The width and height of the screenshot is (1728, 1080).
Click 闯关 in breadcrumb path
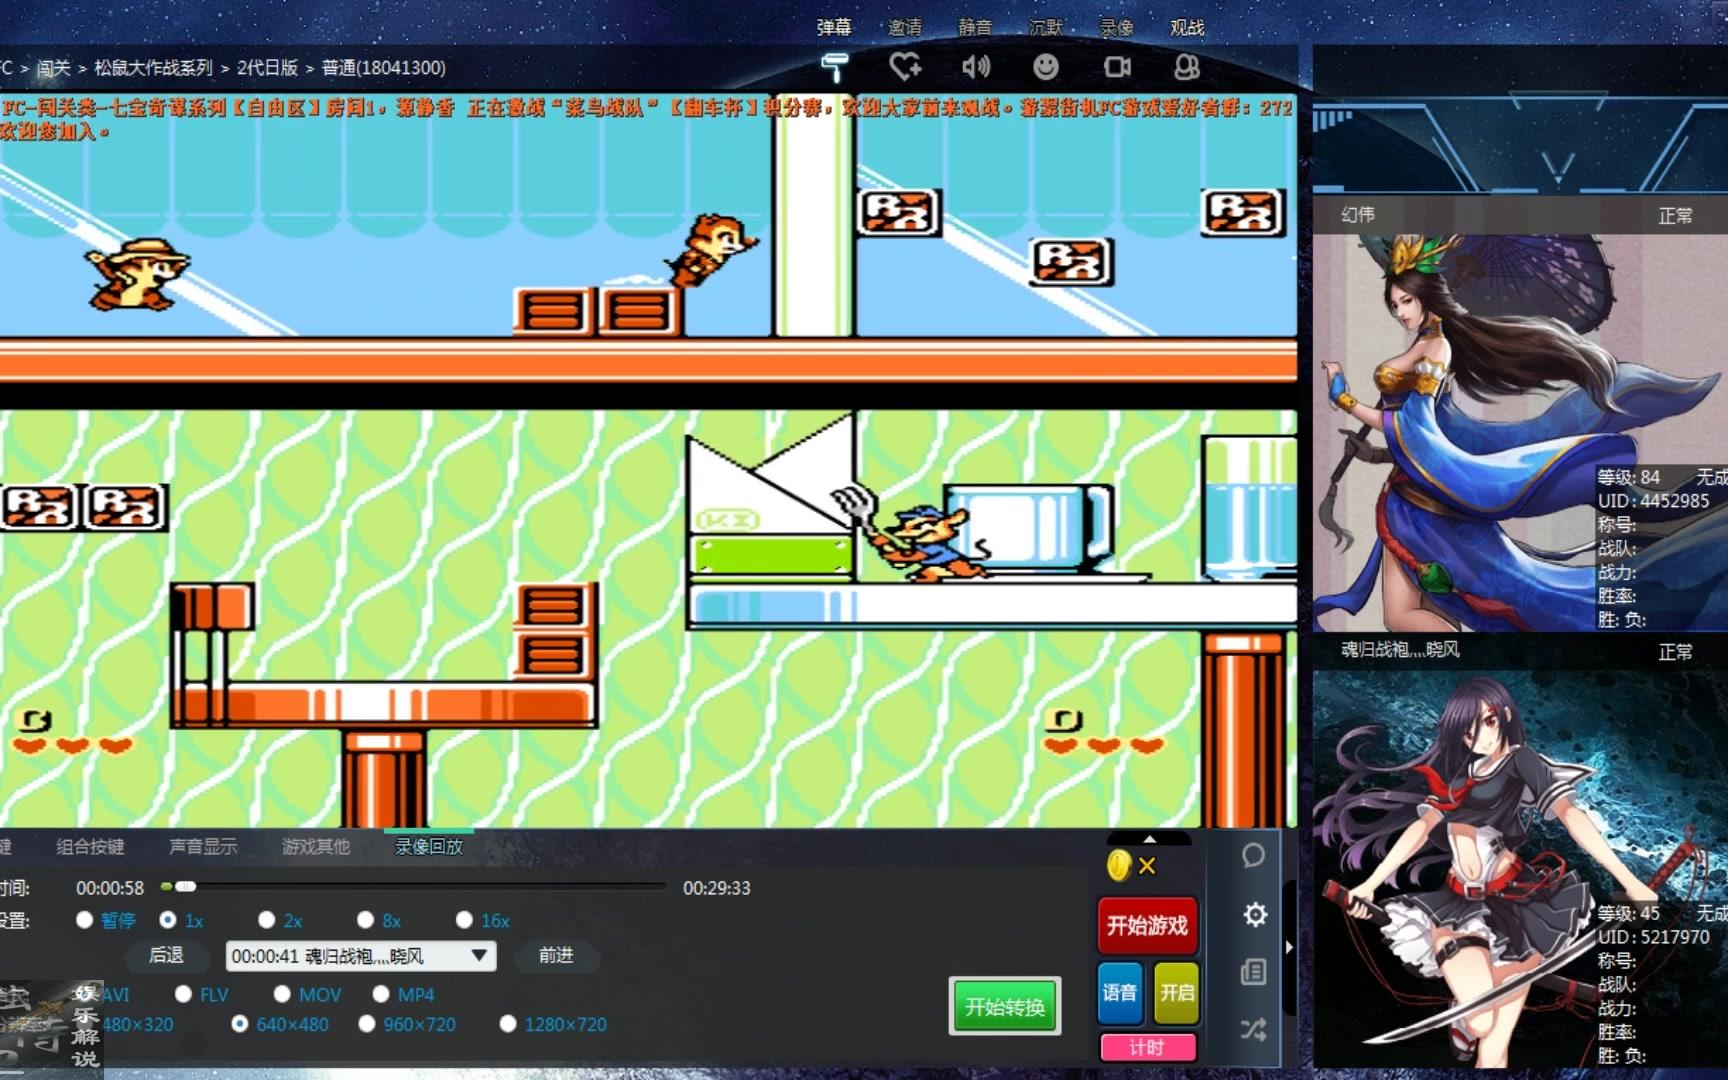pos(54,68)
